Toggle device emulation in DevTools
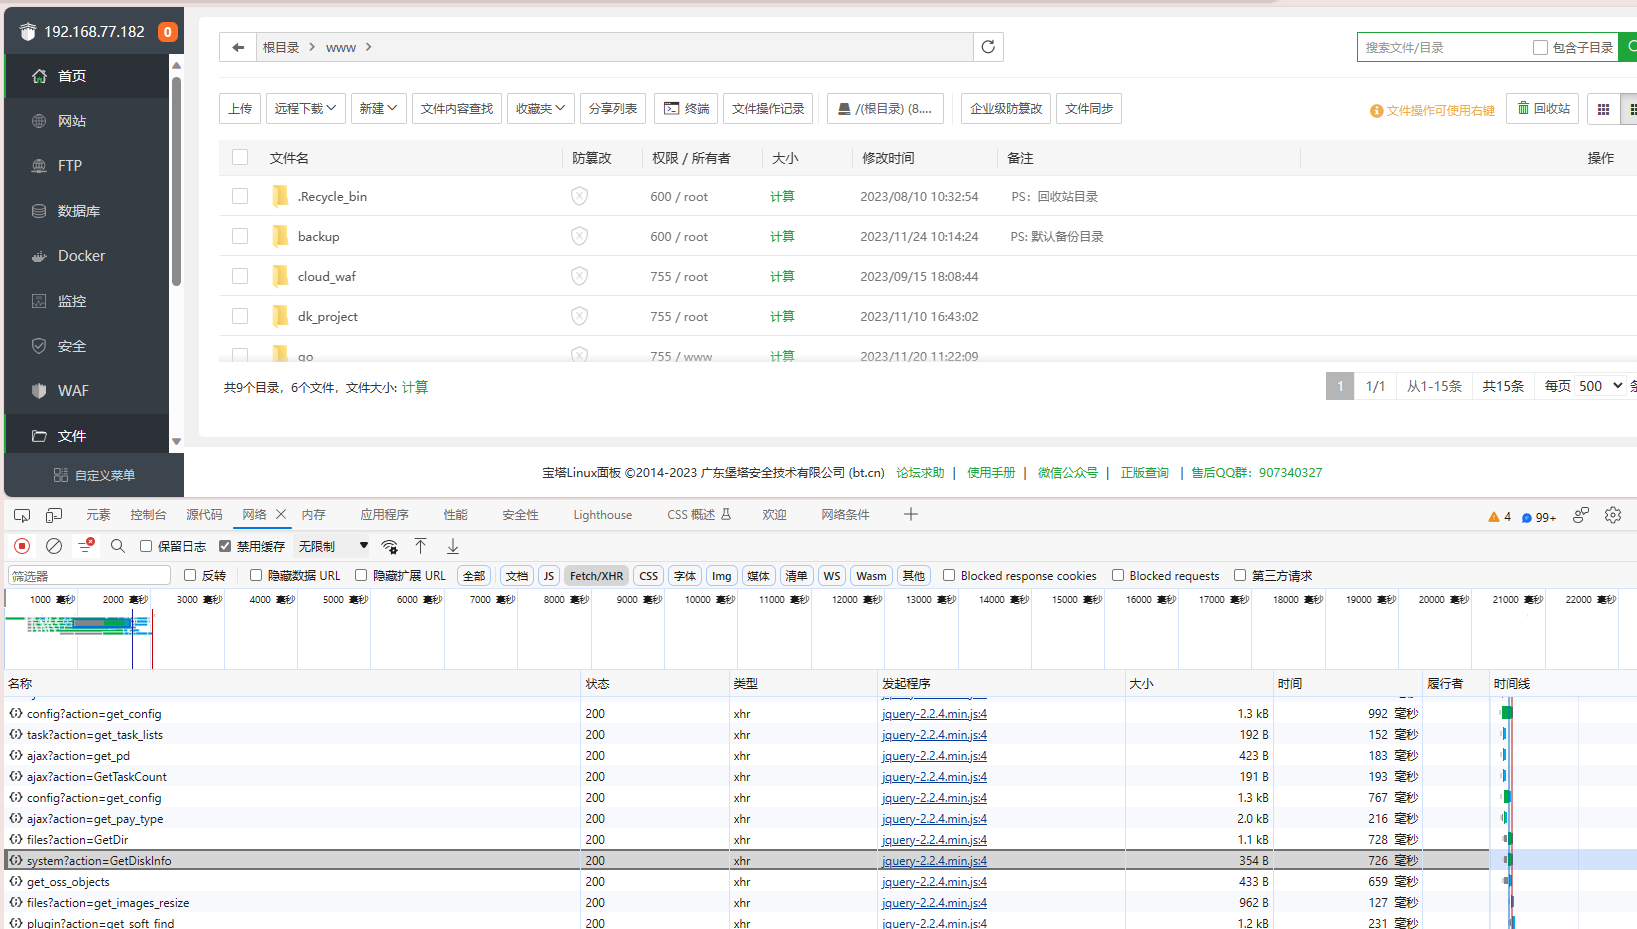 click(x=54, y=515)
